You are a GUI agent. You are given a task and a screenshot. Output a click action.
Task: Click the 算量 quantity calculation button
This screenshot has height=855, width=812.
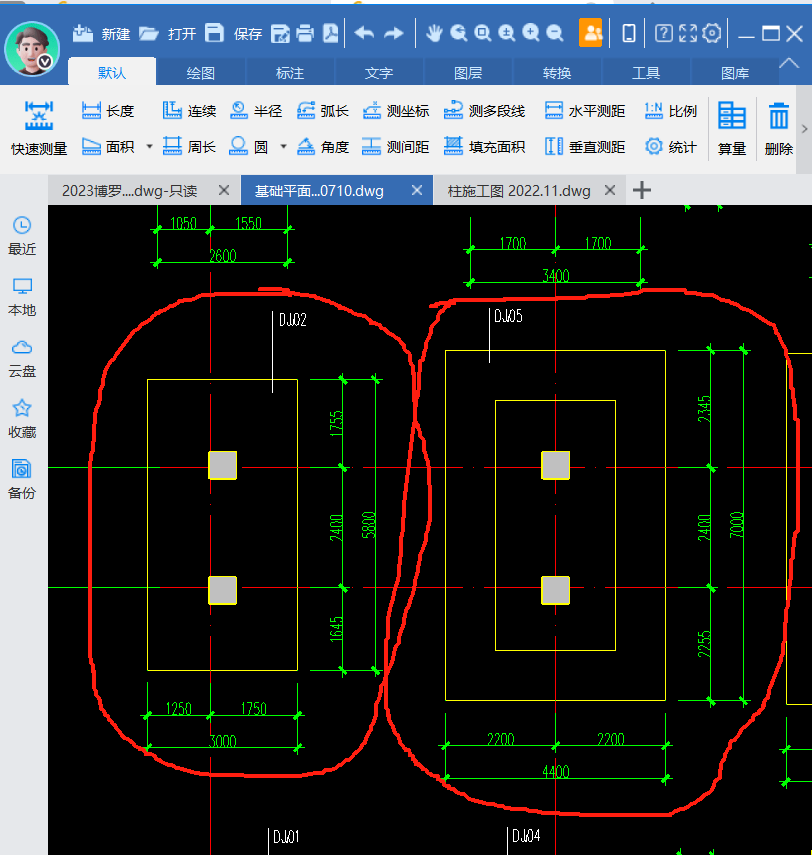(x=732, y=129)
